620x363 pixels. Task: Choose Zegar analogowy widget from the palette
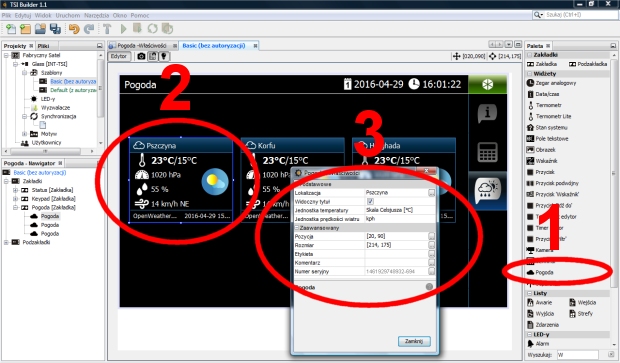pyautogui.click(x=551, y=83)
